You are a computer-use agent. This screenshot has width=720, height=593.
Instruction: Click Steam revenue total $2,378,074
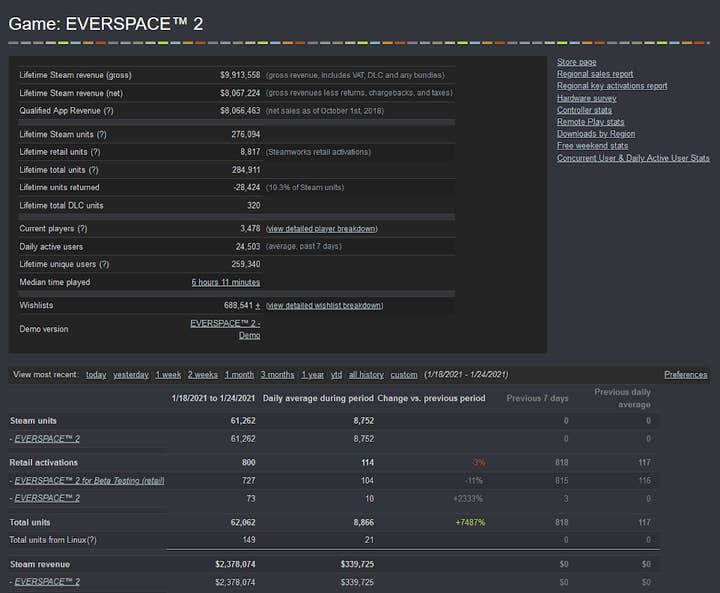click(235, 565)
